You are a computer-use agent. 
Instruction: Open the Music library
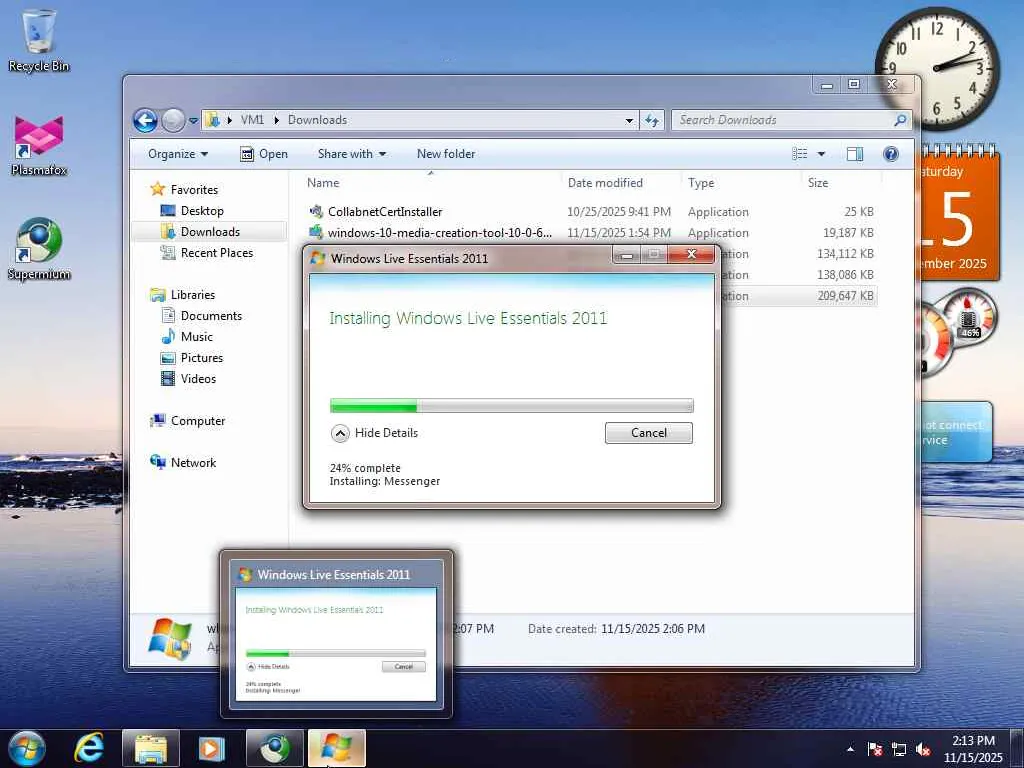(197, 336)
